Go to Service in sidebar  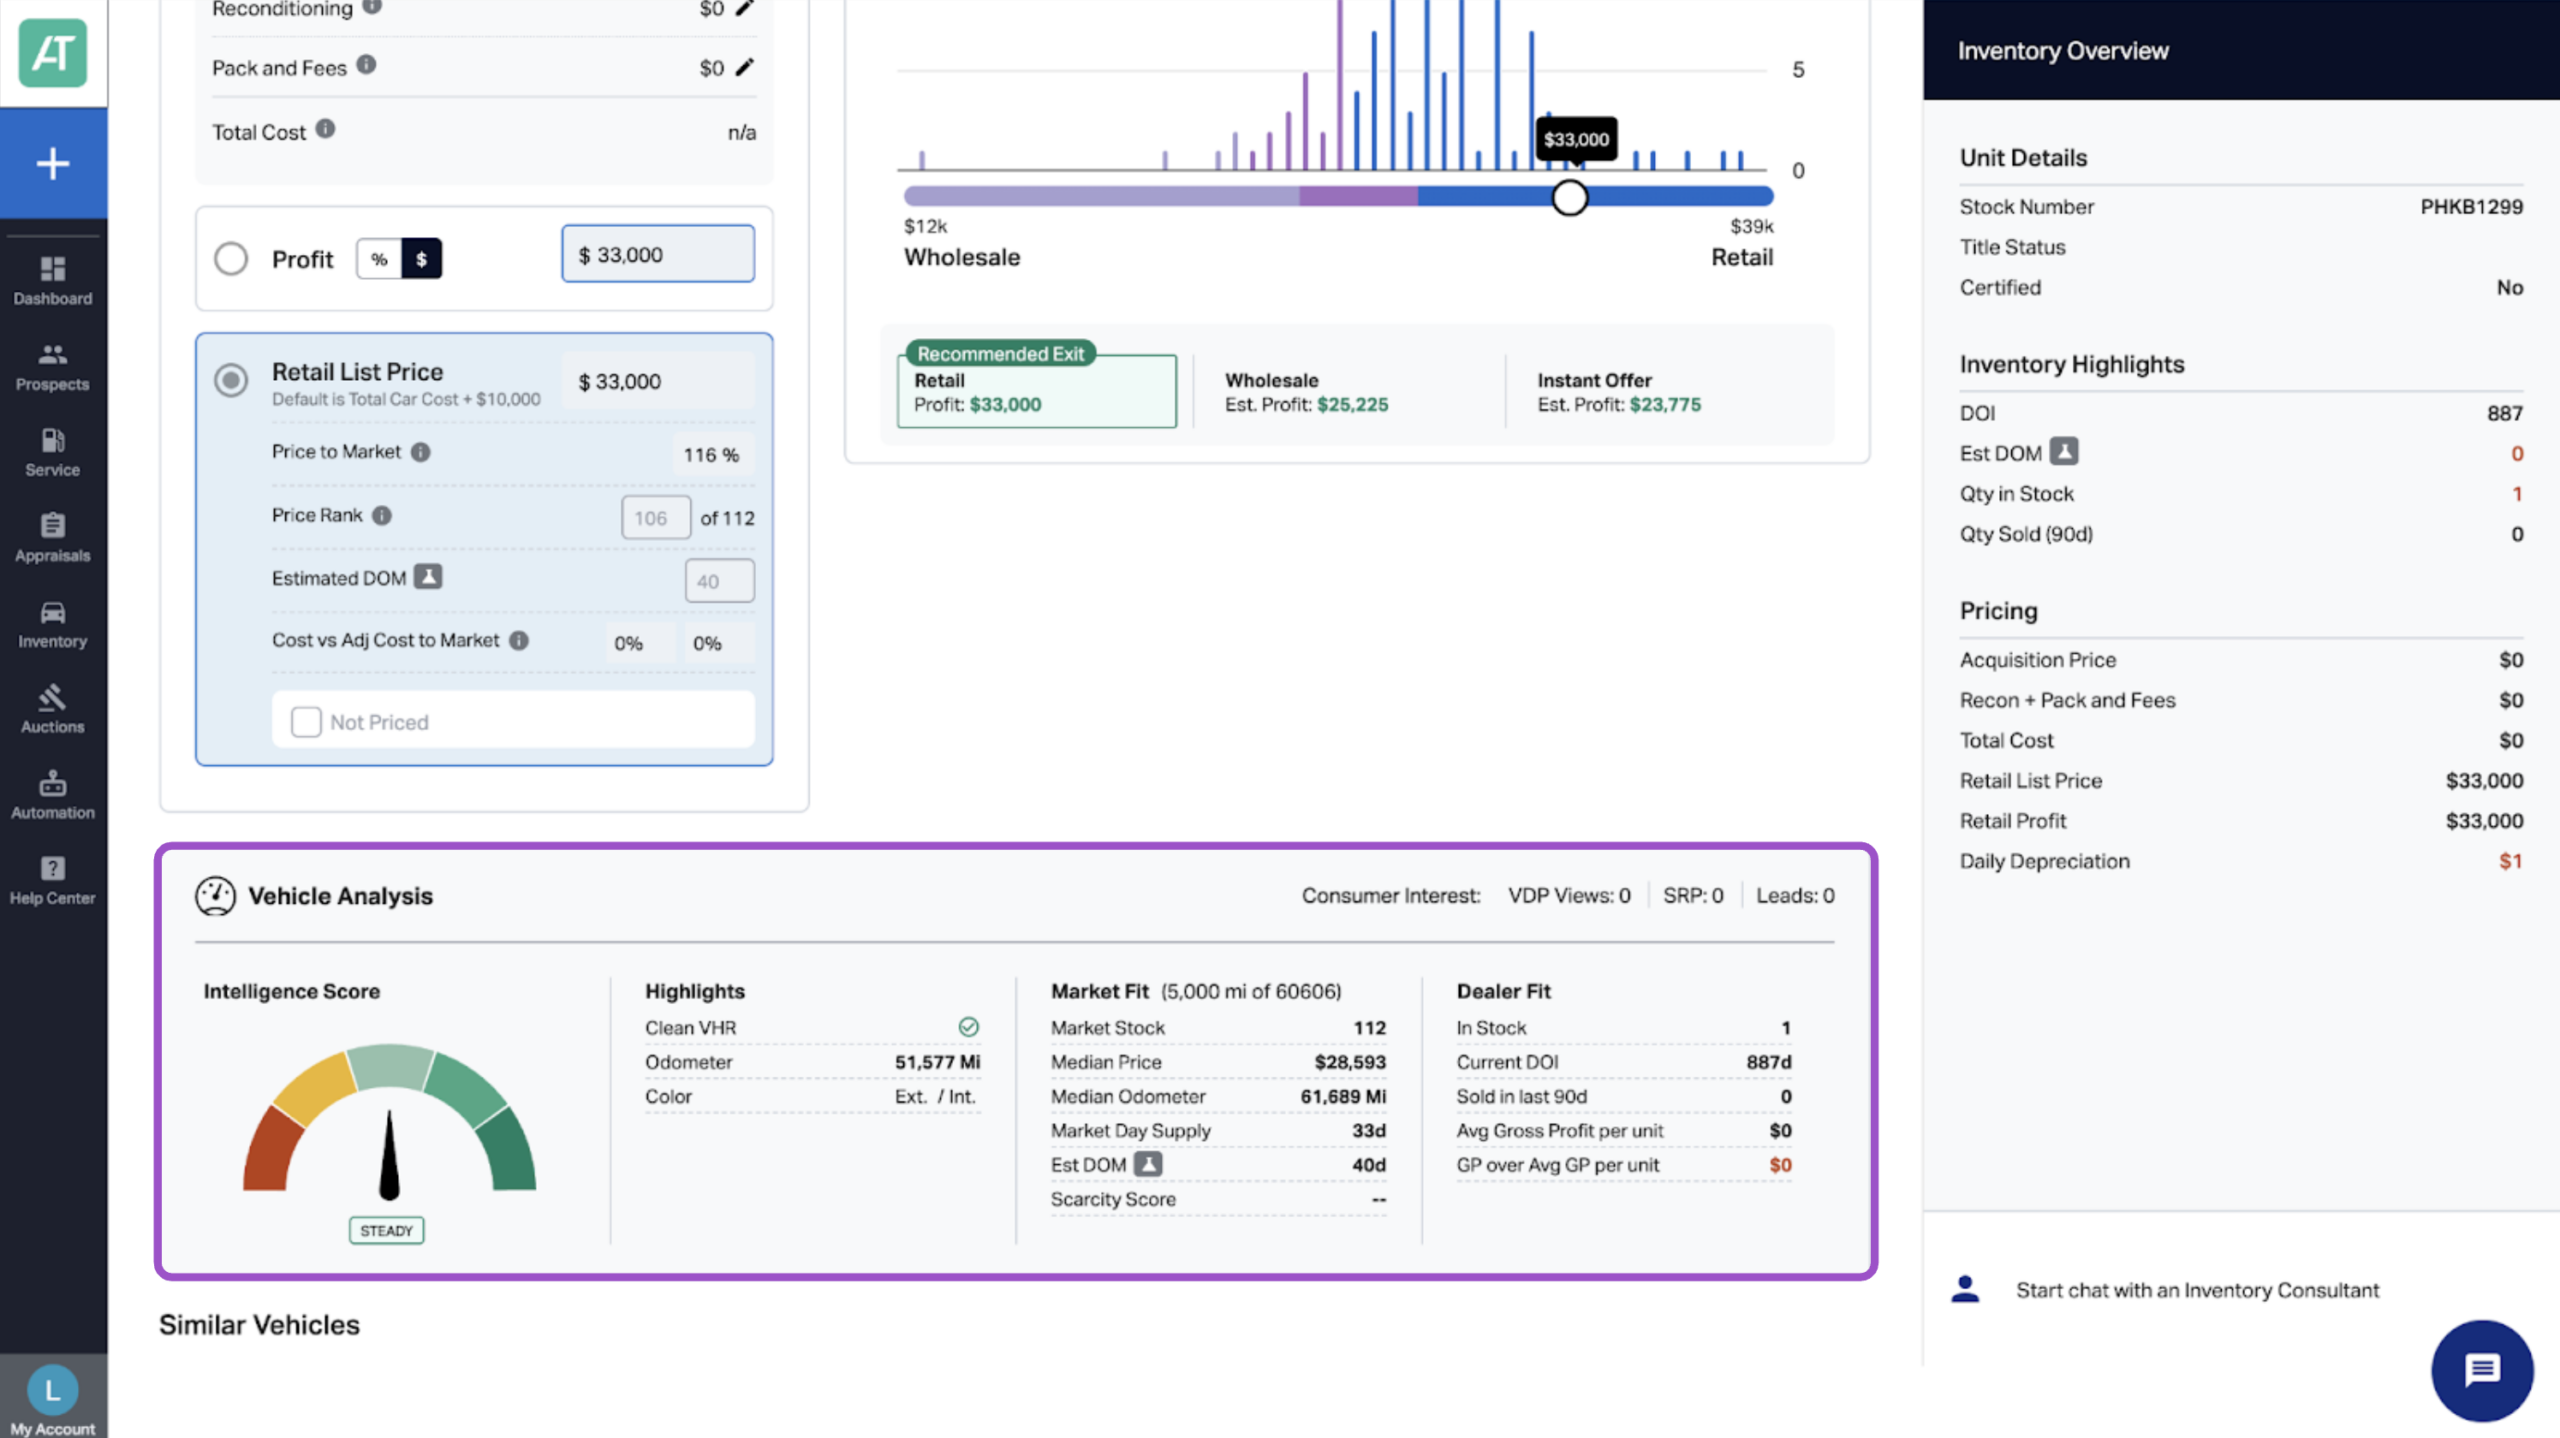click(53, 452)
